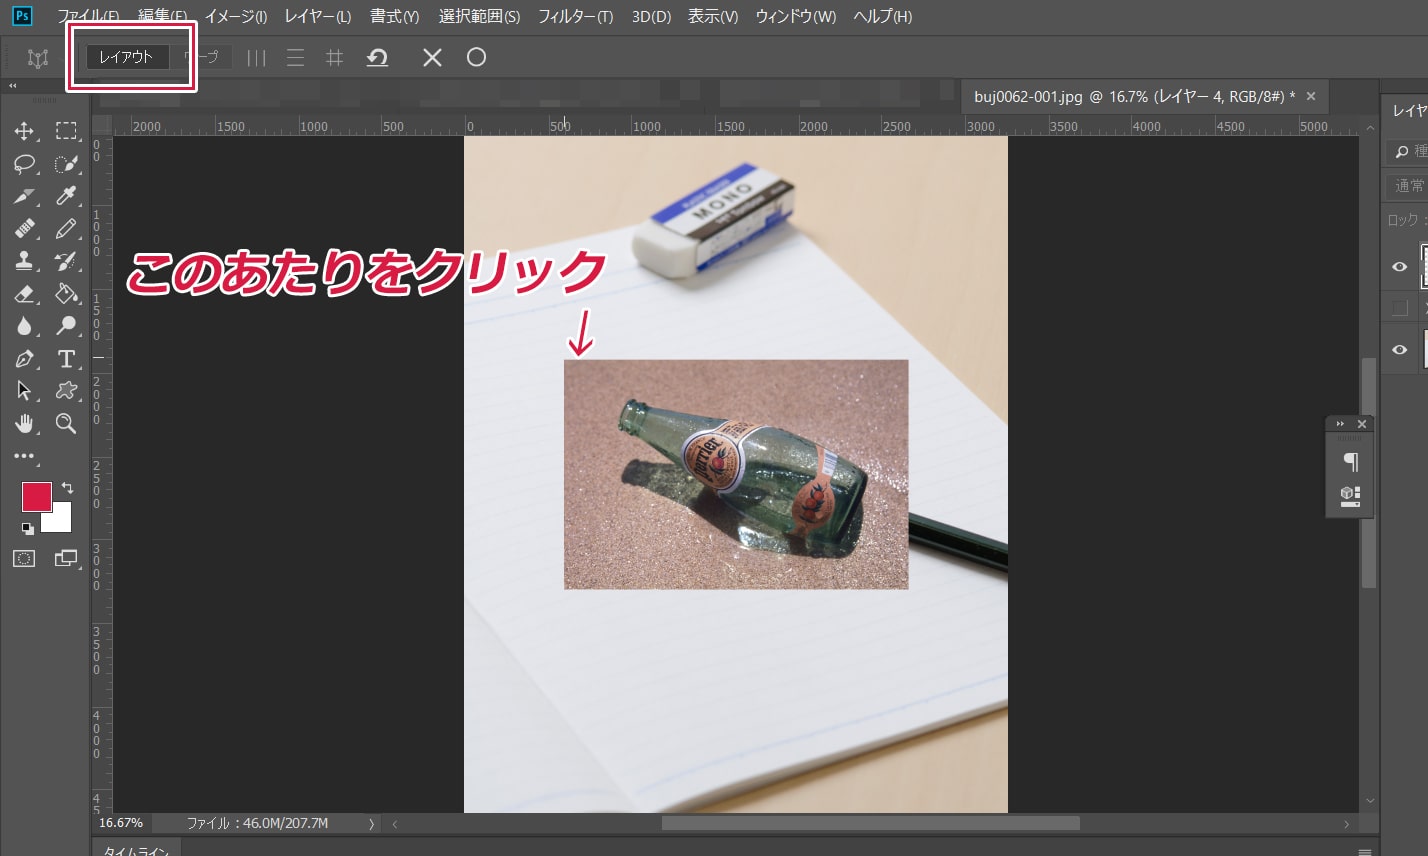Select the Move tool
The width and height of the screenshot is (1428, 856).
pos(24,131)
